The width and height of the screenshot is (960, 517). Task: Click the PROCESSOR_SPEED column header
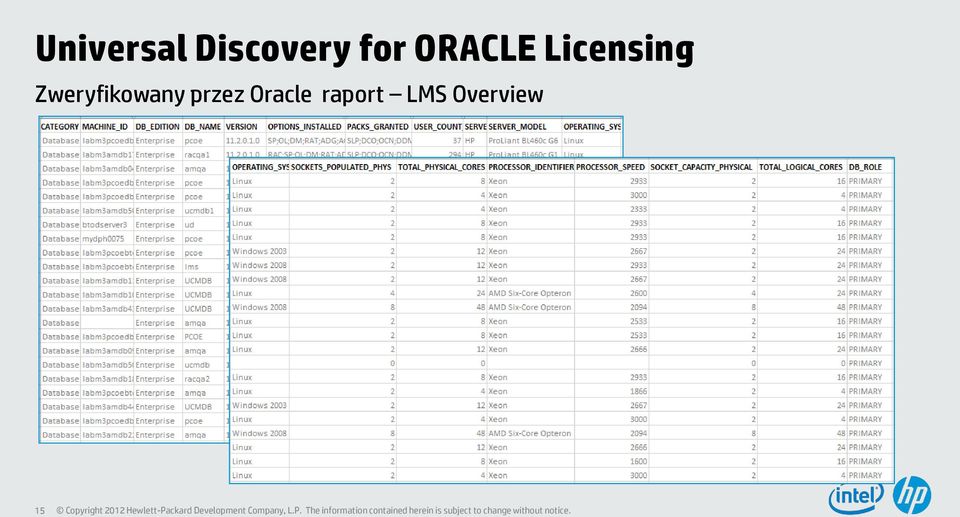point(610,167)
